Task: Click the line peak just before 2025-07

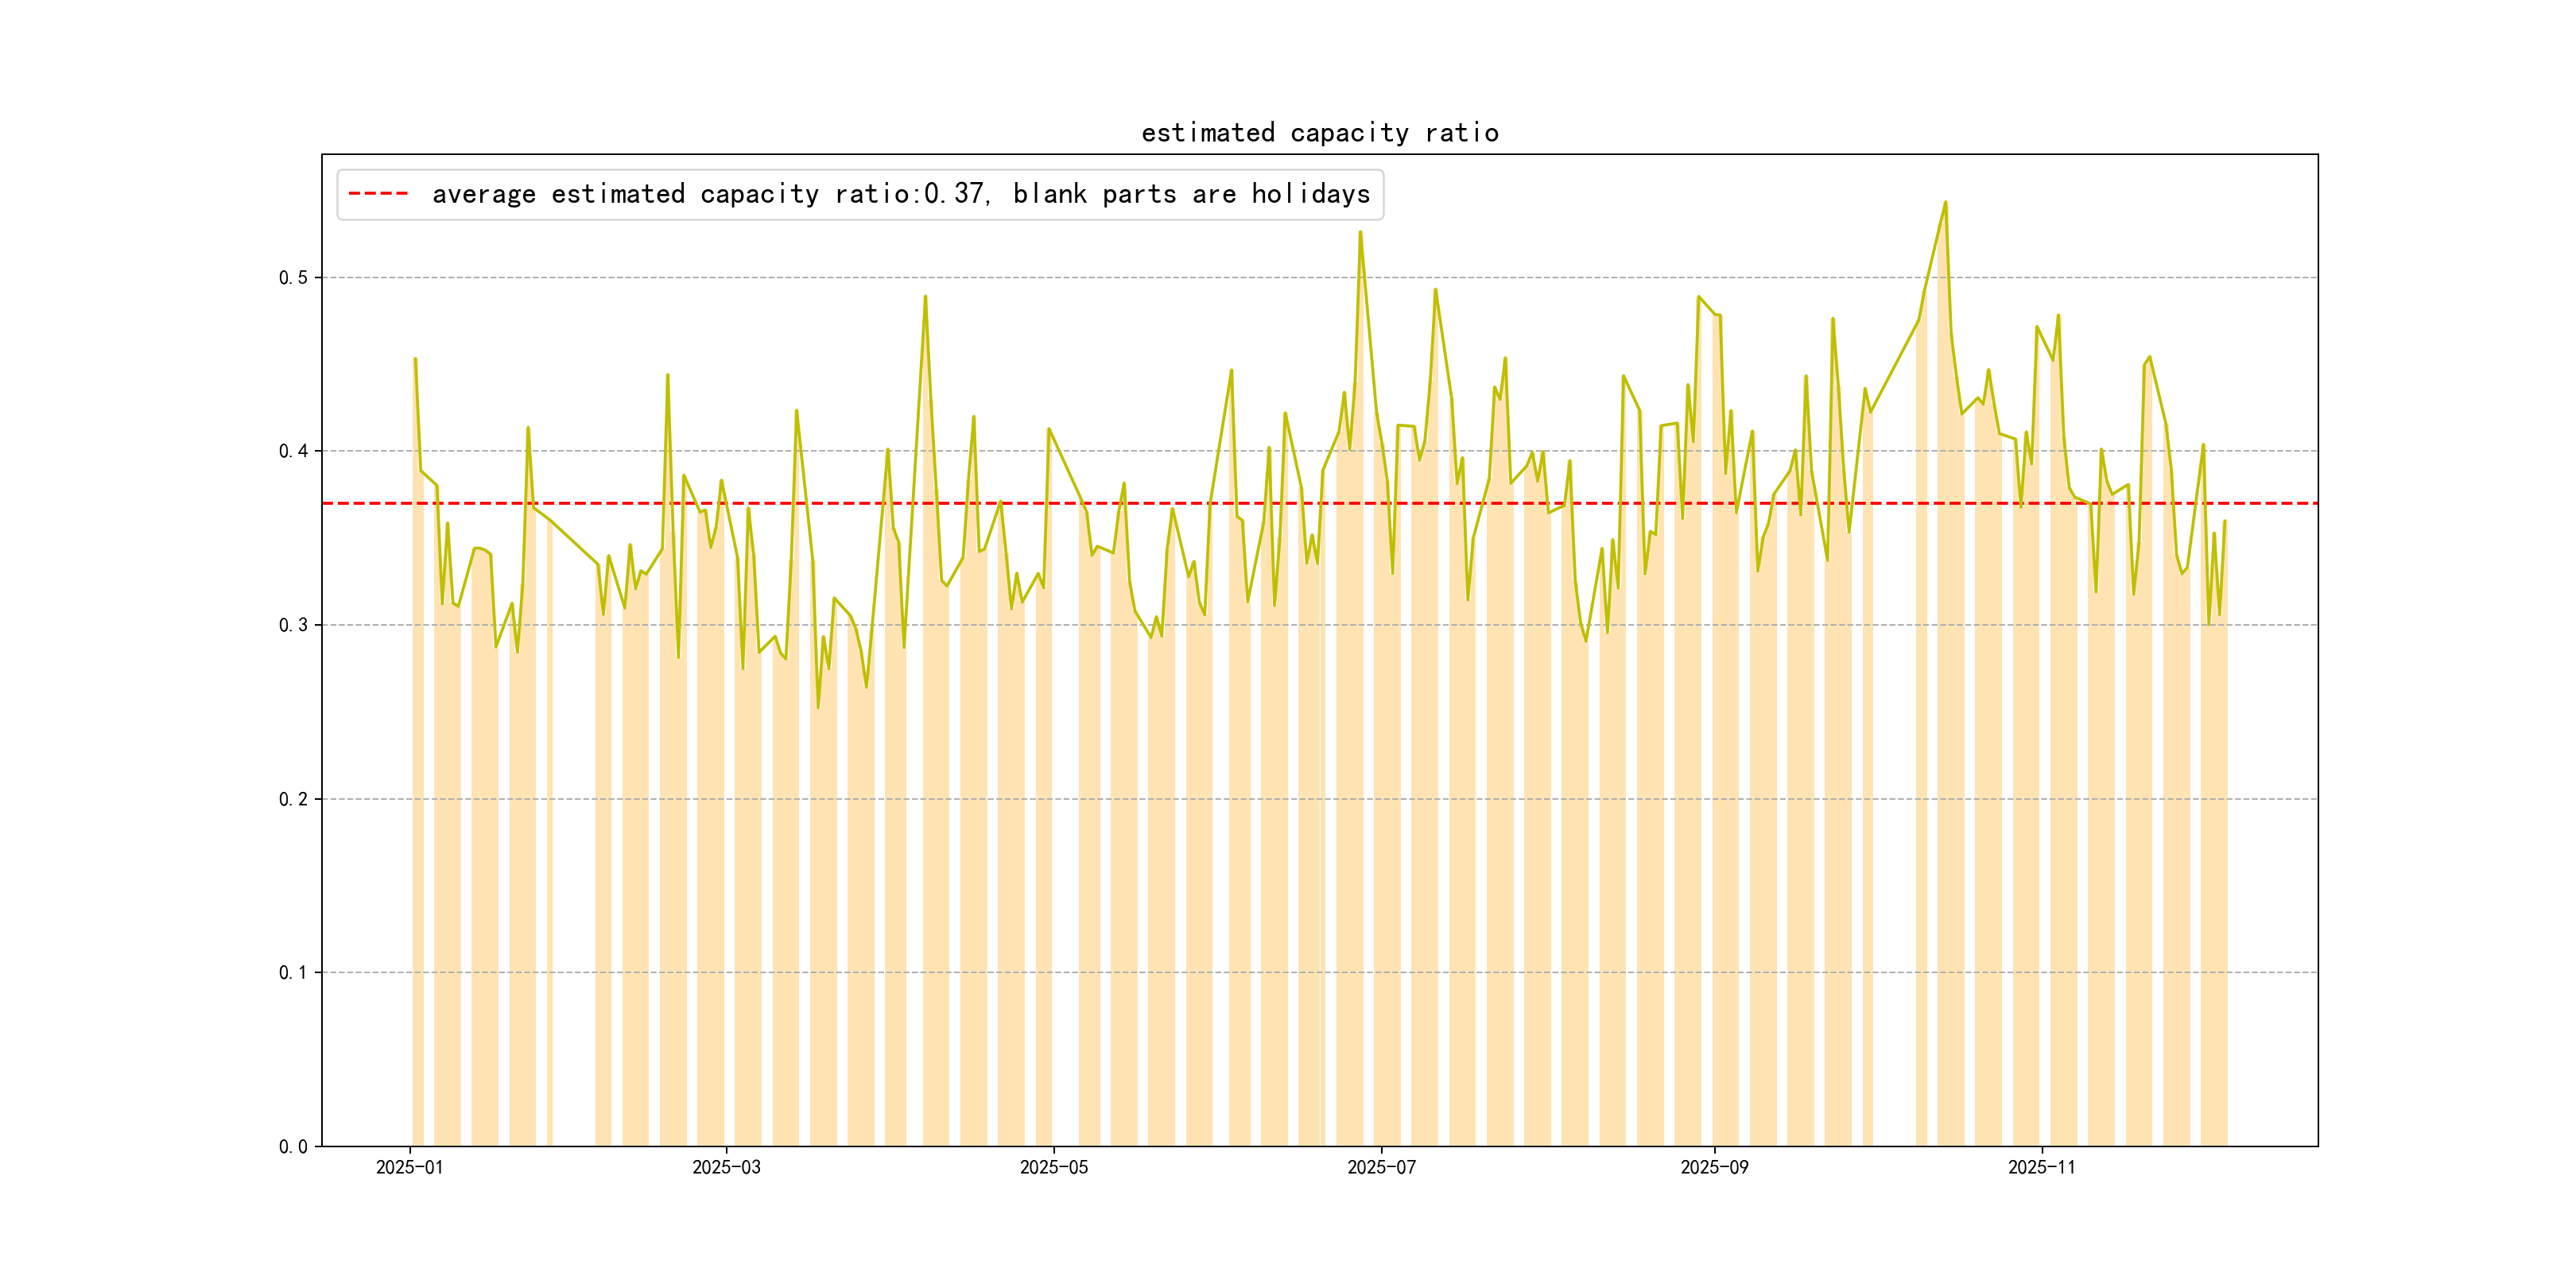Action: click(x=1360, y=232)
